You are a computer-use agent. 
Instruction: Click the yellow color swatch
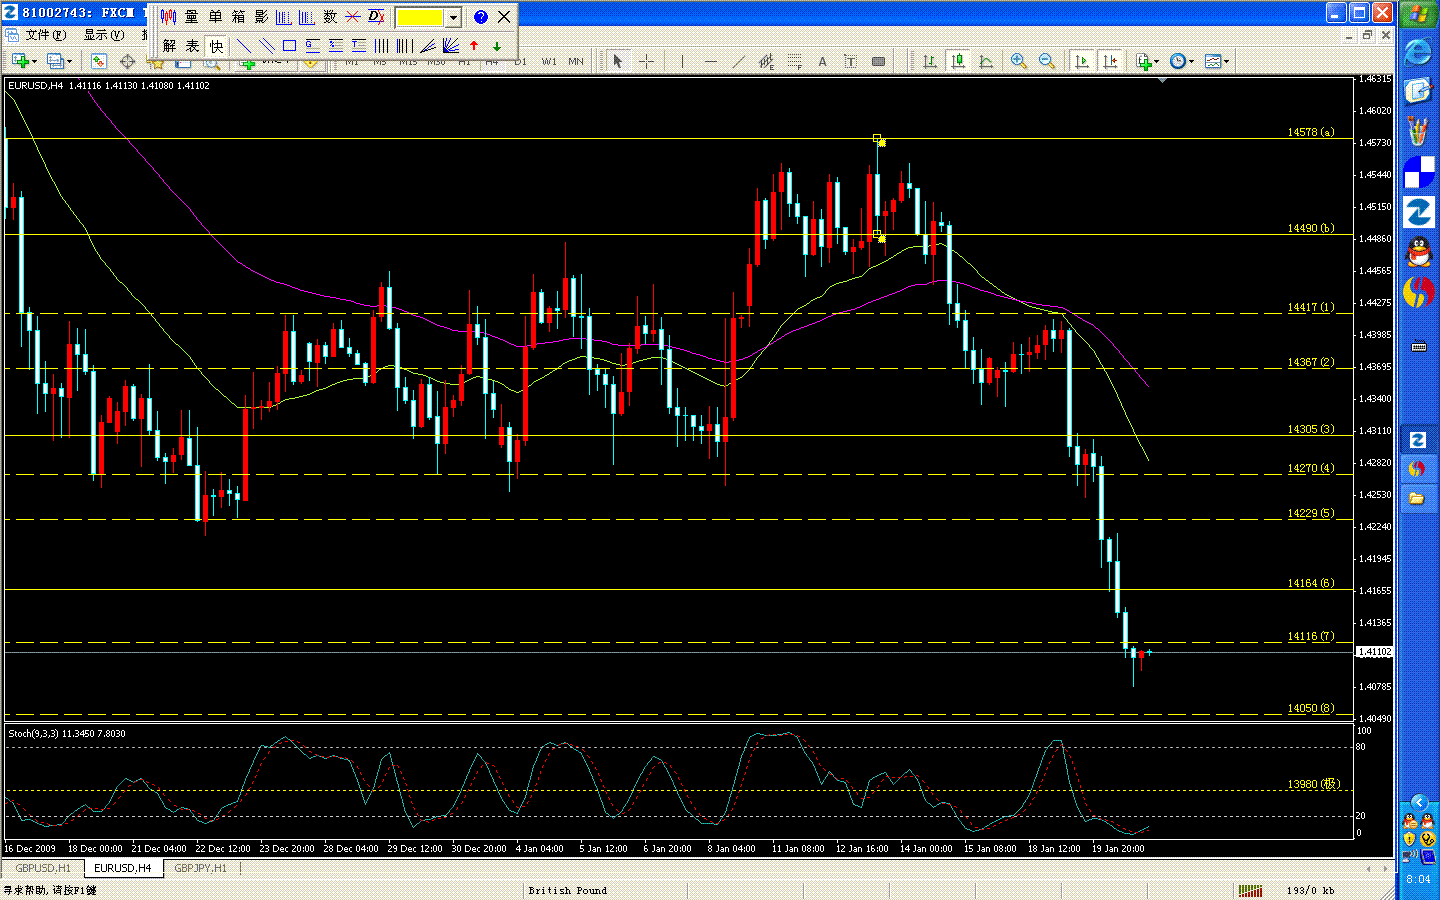(420, 17)
